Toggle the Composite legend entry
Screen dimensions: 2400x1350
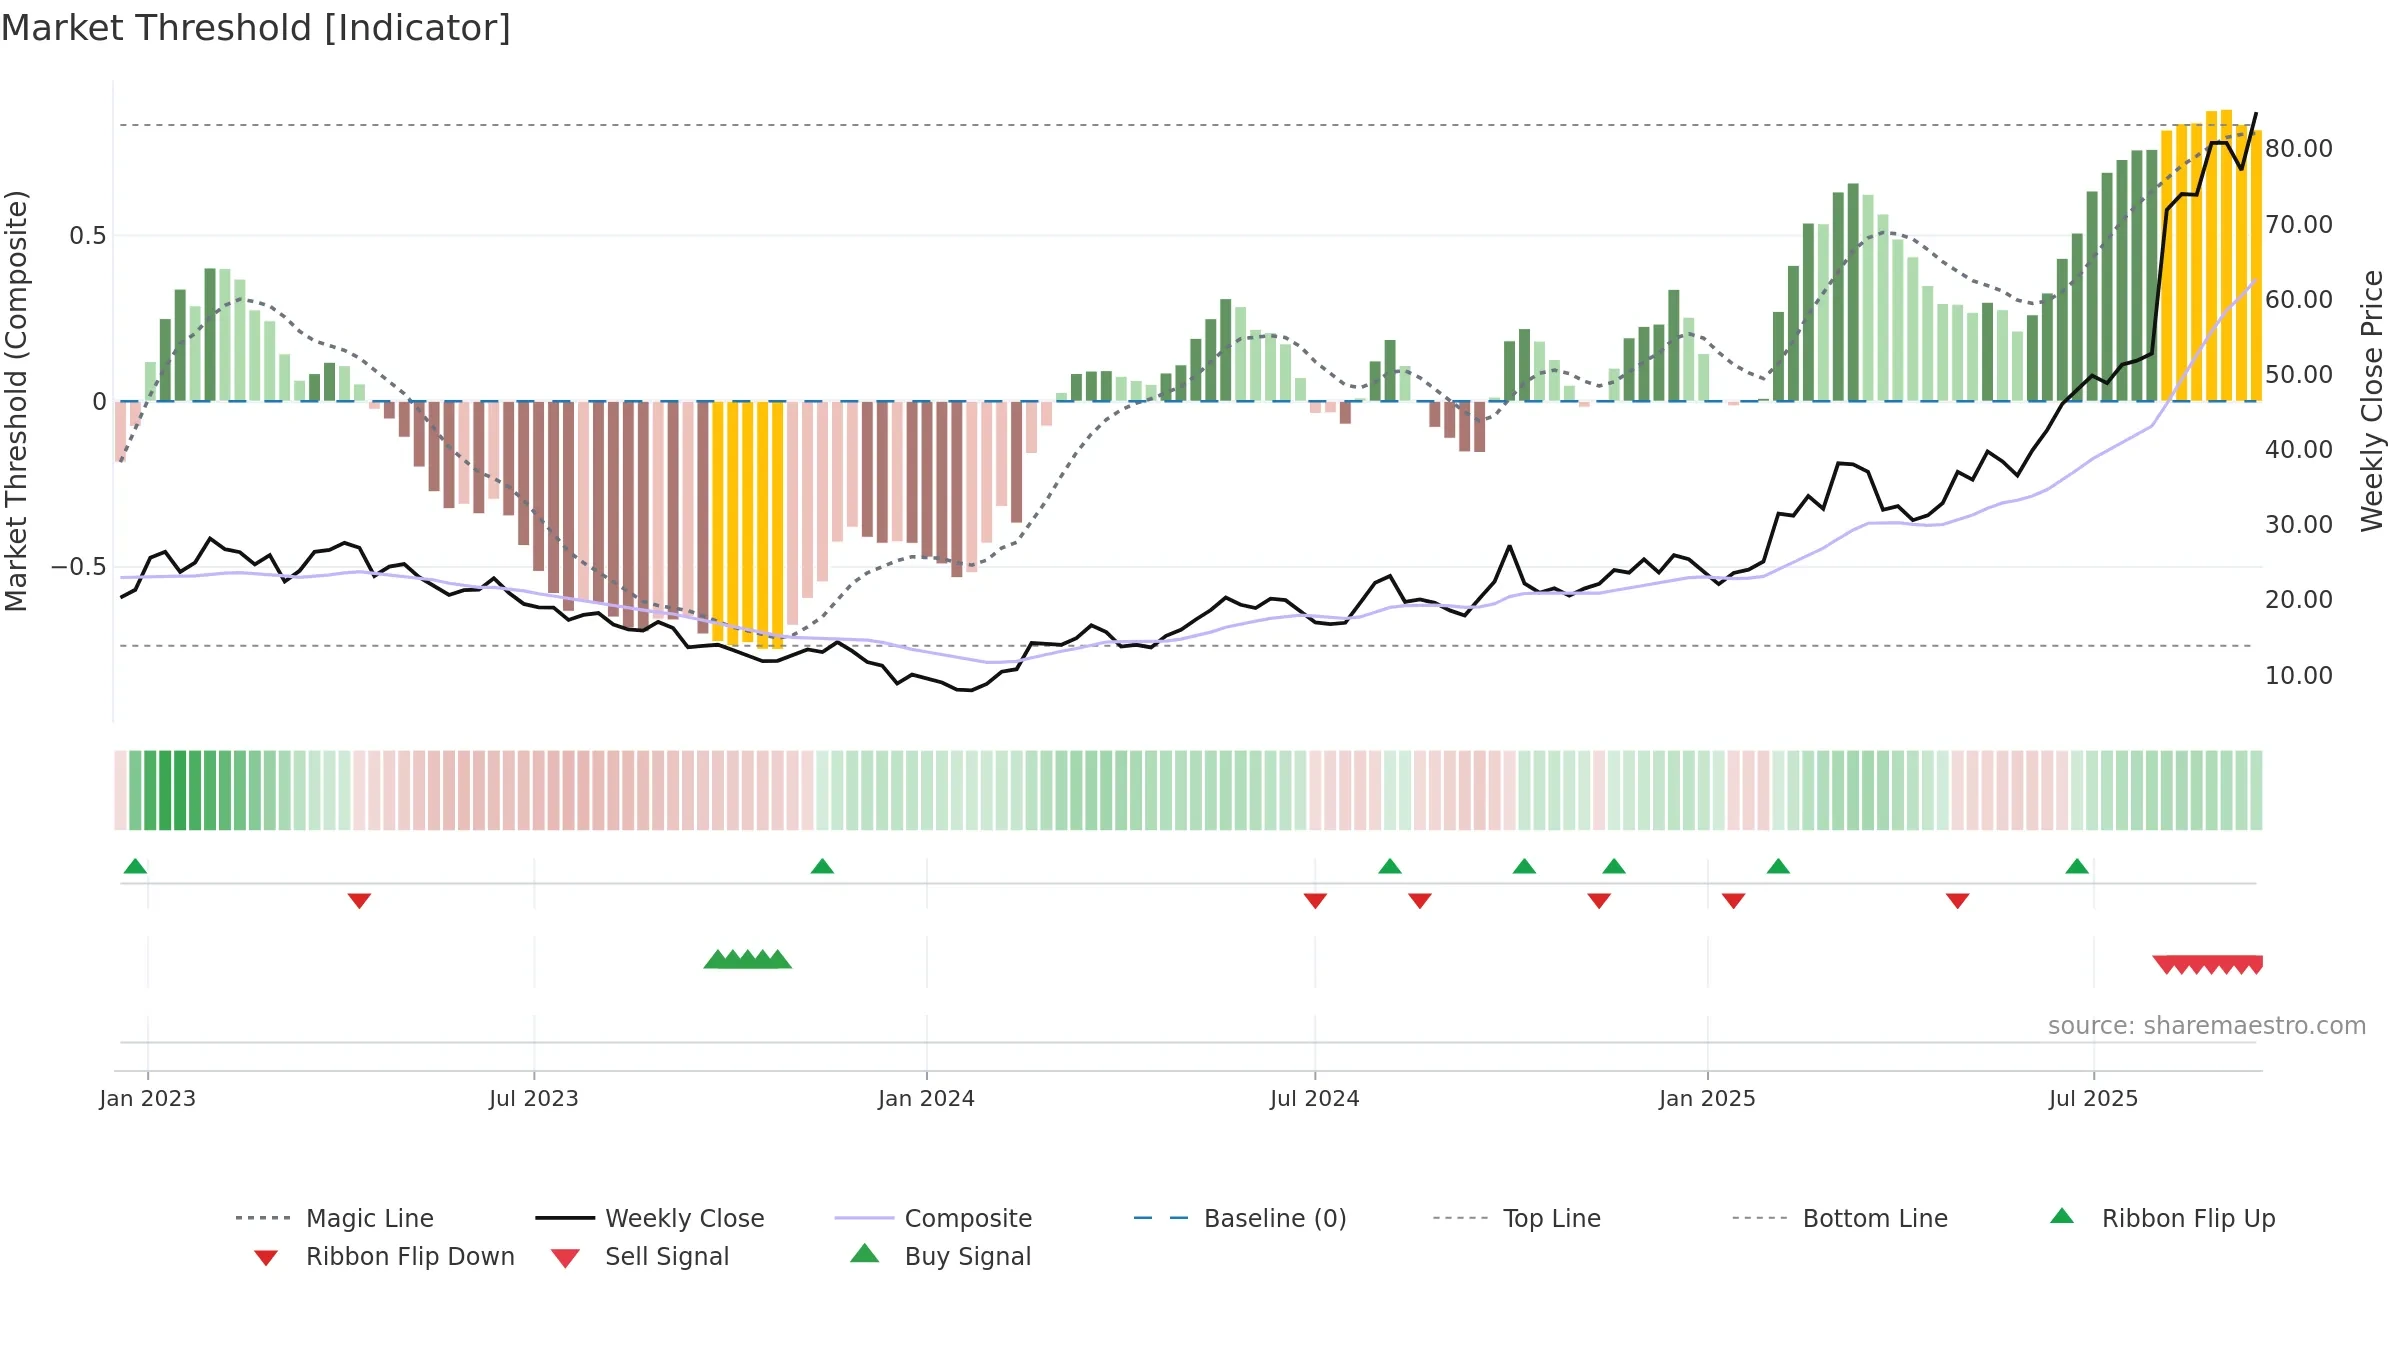[933, 1218]
